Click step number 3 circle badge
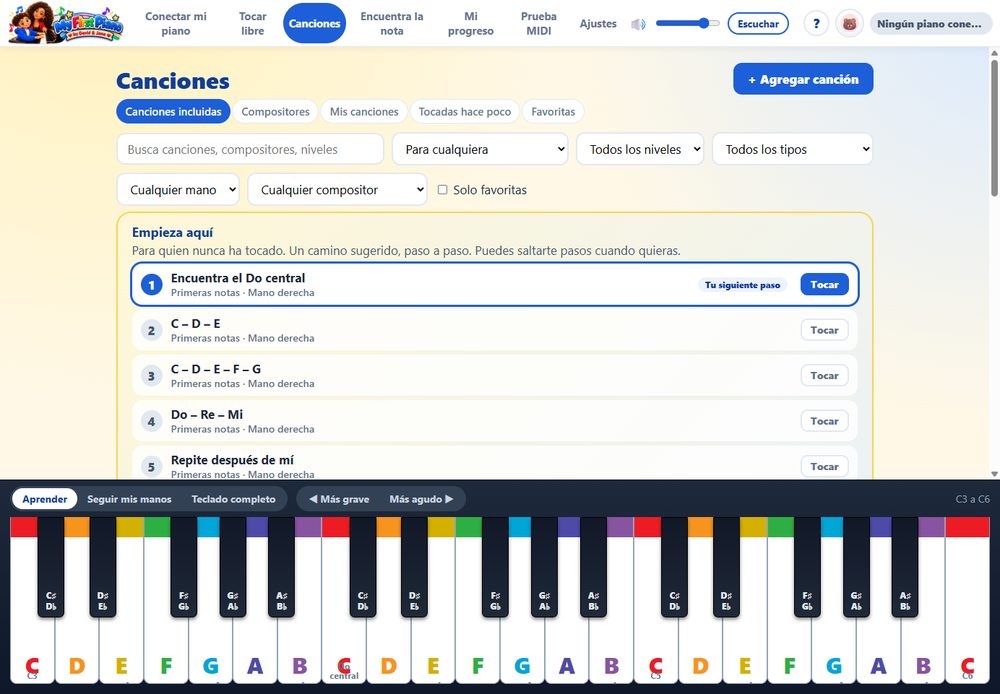This screenshot has height=694, width=1000. coord(151,376)
